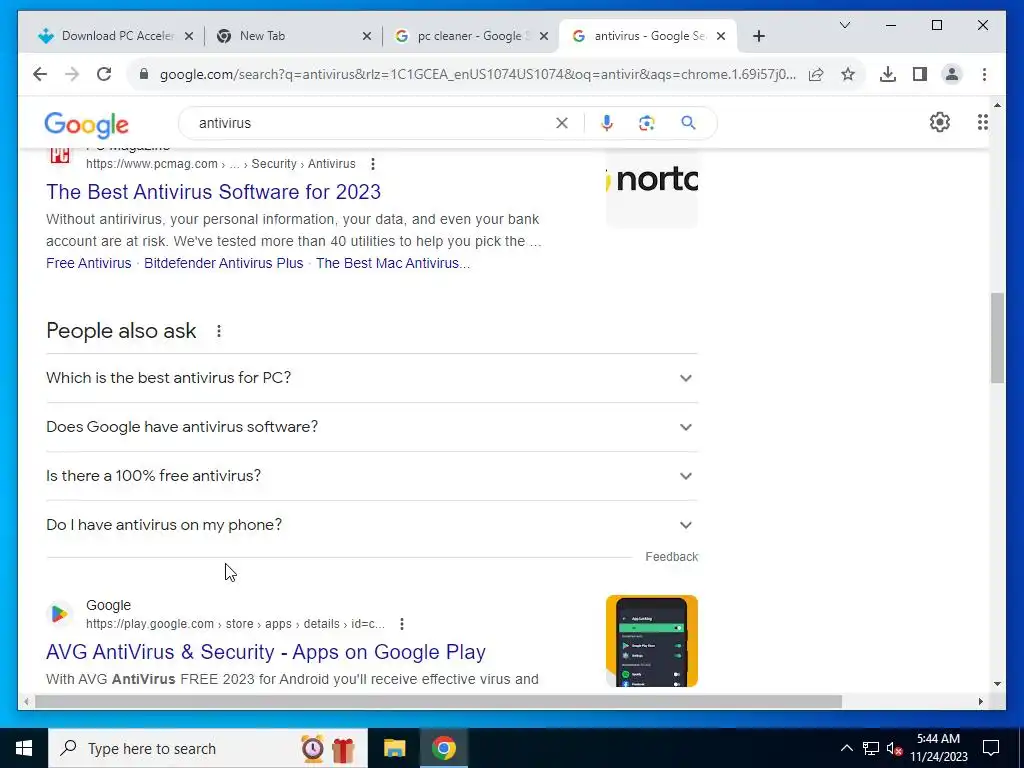Click the Chrome taskbar icon

[443, 748]
